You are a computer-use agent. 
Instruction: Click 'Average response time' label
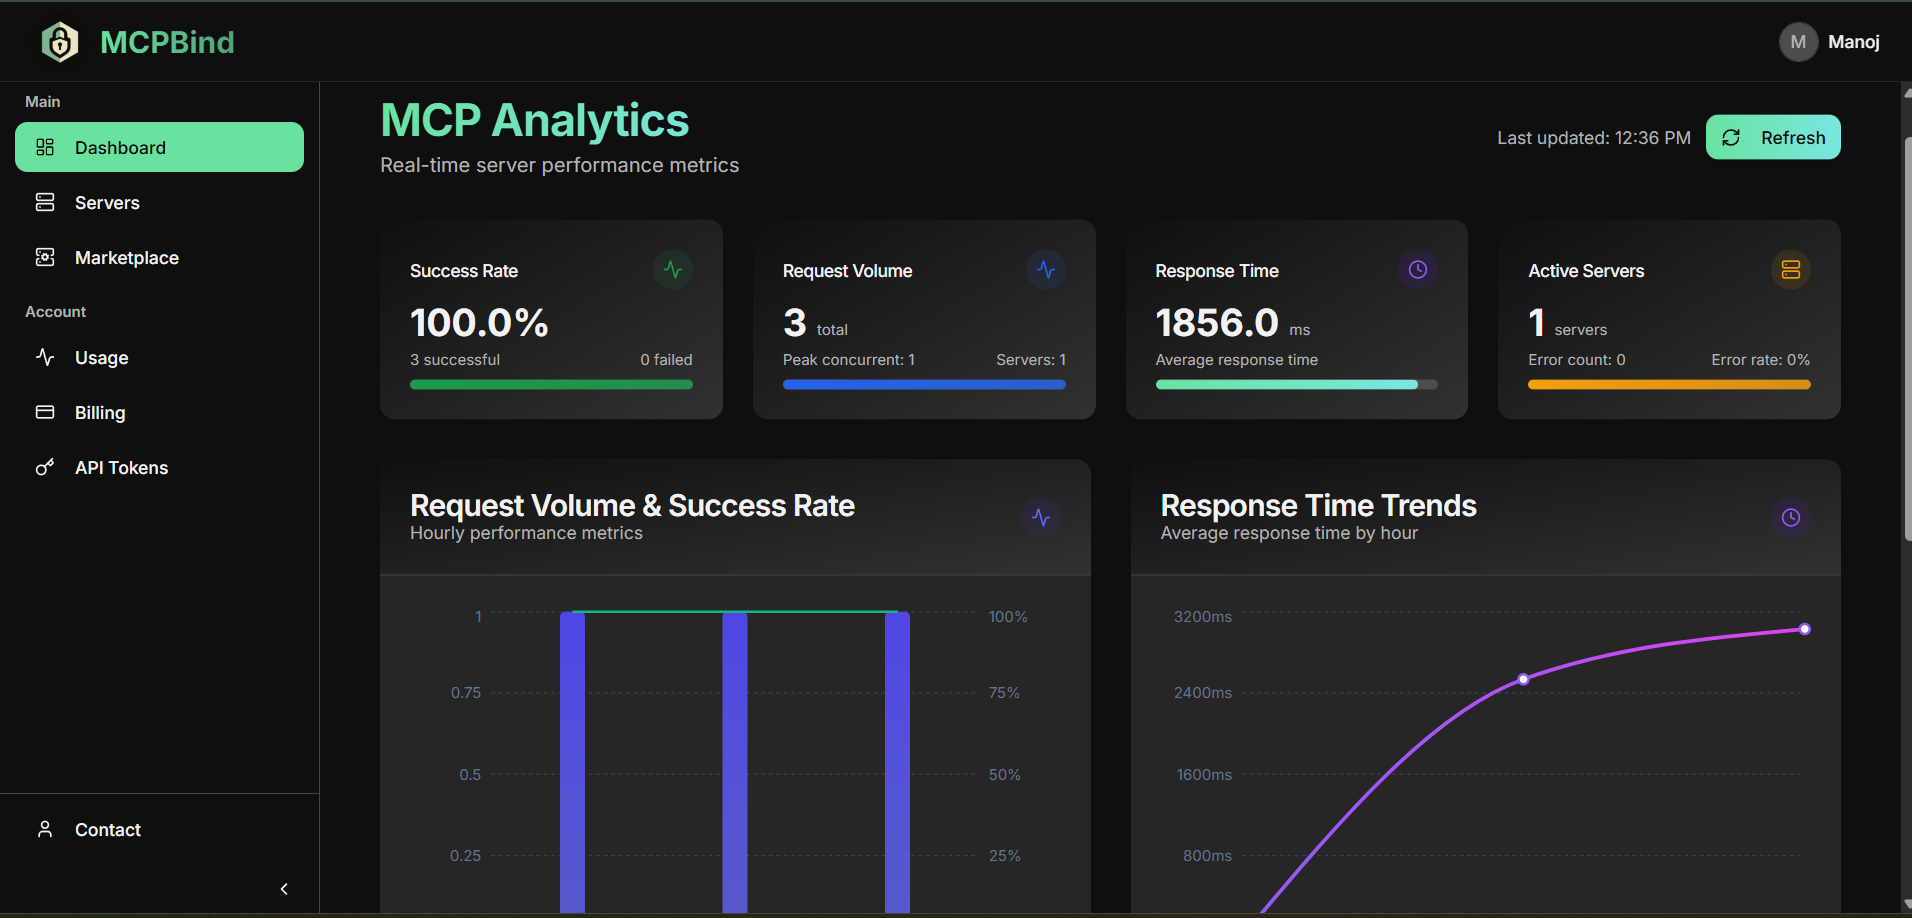(1237, 360)
